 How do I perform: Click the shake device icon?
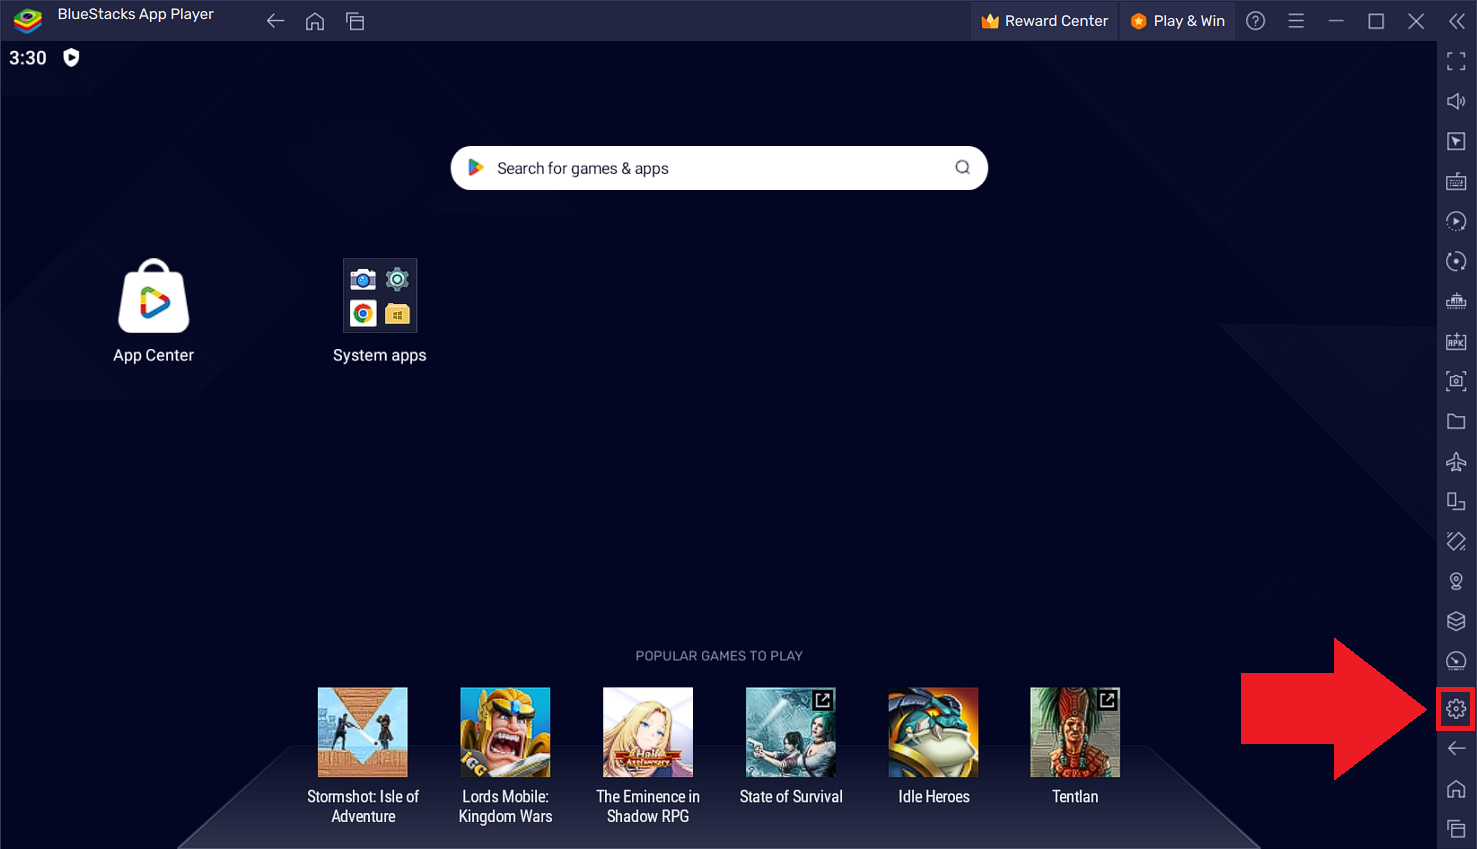click(x=1456, y=542)
